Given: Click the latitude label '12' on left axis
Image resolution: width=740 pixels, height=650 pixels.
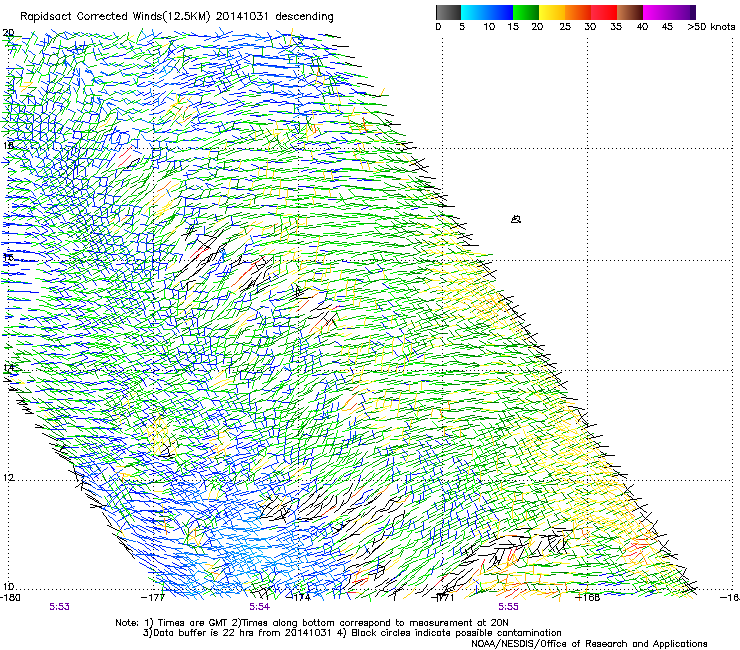Looking at the screenshot, I should click(x=8, y=478).
